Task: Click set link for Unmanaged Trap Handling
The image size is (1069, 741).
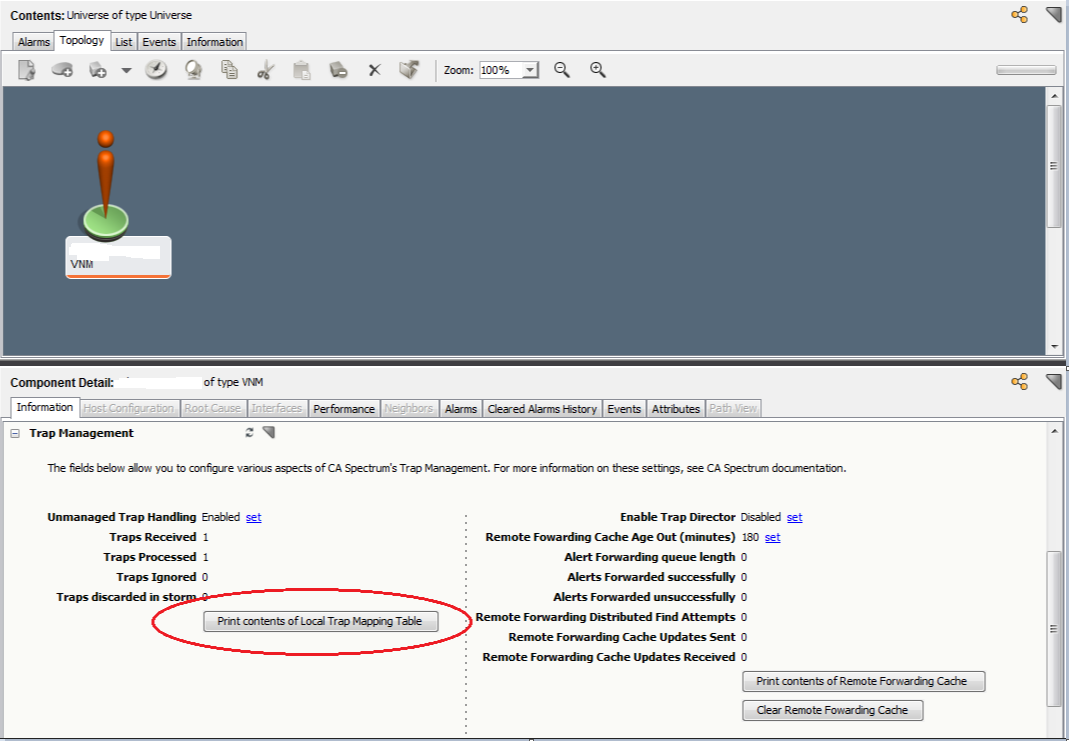Action: 254,517
